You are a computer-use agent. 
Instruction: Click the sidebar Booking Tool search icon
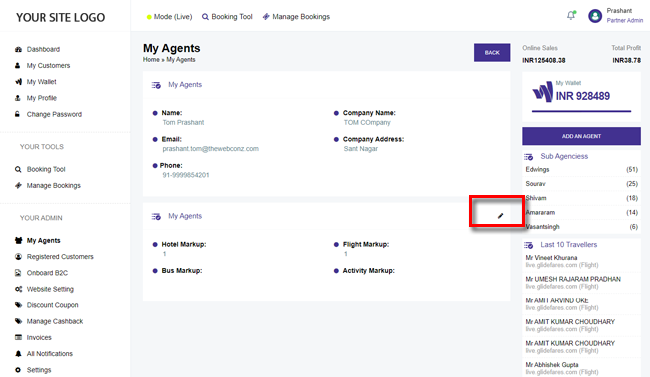[x=18, y=169]
